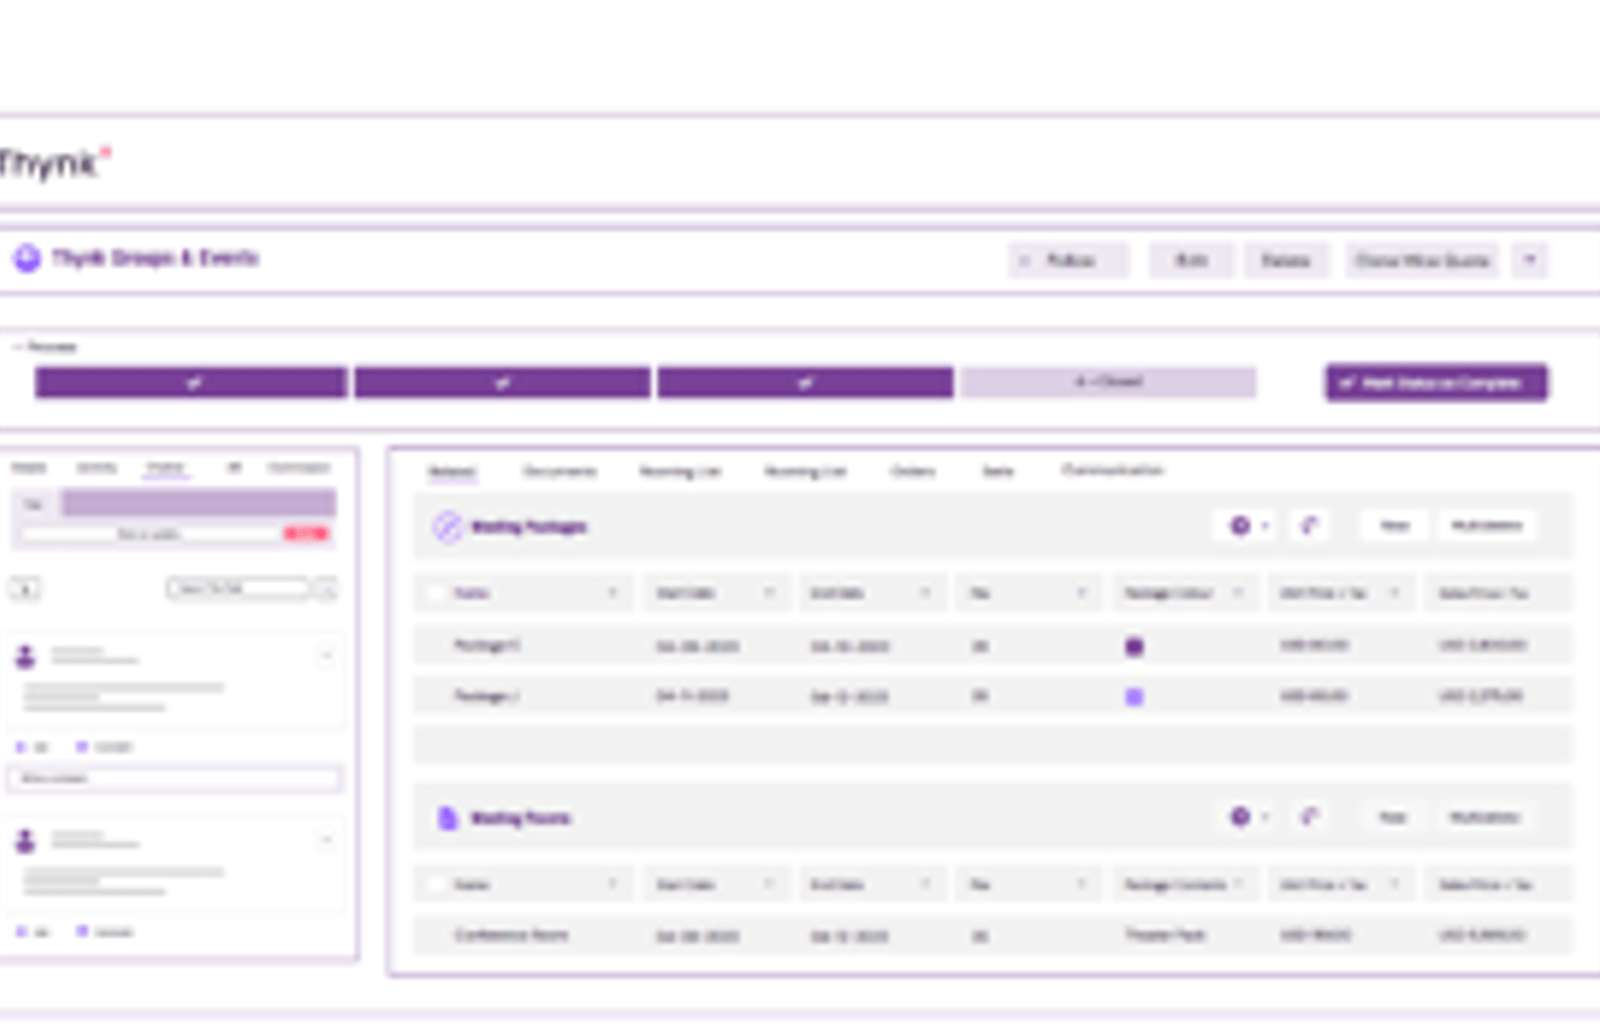Open the End Date column menu in Meeting Packages
Image resolution: width=1600 pixels, height=1032 pixels.
925,593
